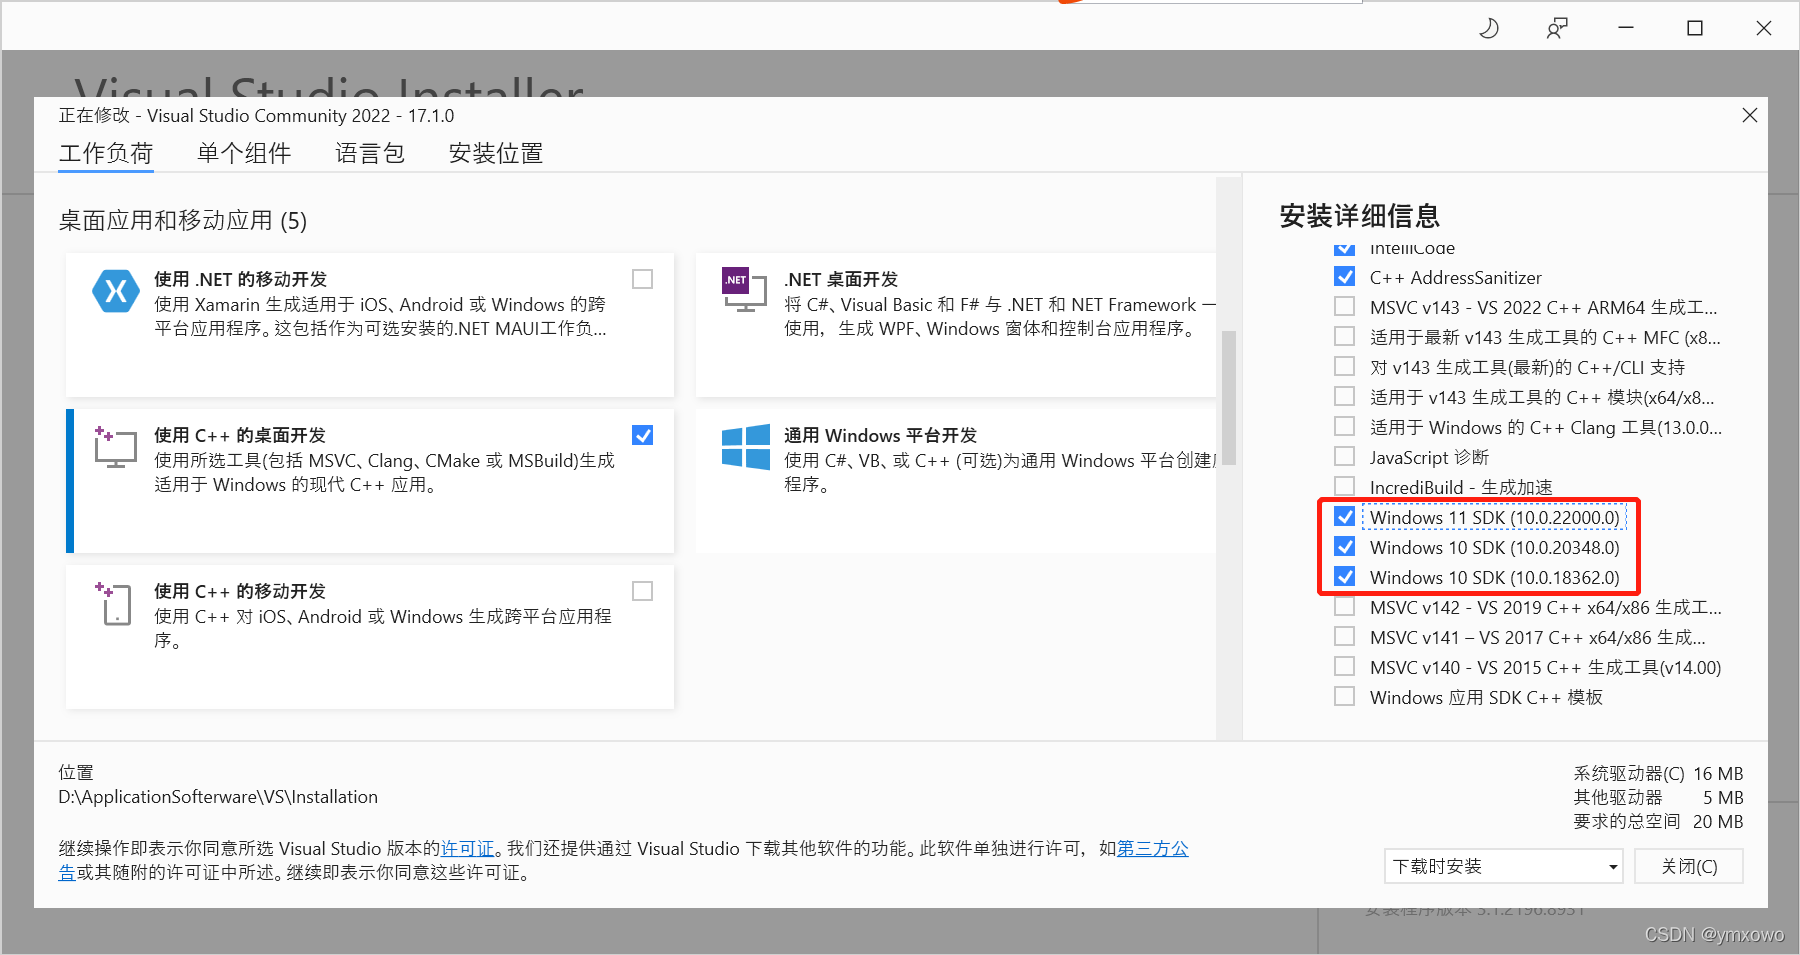Viewport: 1800px width, 955px height.
Task: Click the C++ desktop development monitor icon
Action: 116,447
